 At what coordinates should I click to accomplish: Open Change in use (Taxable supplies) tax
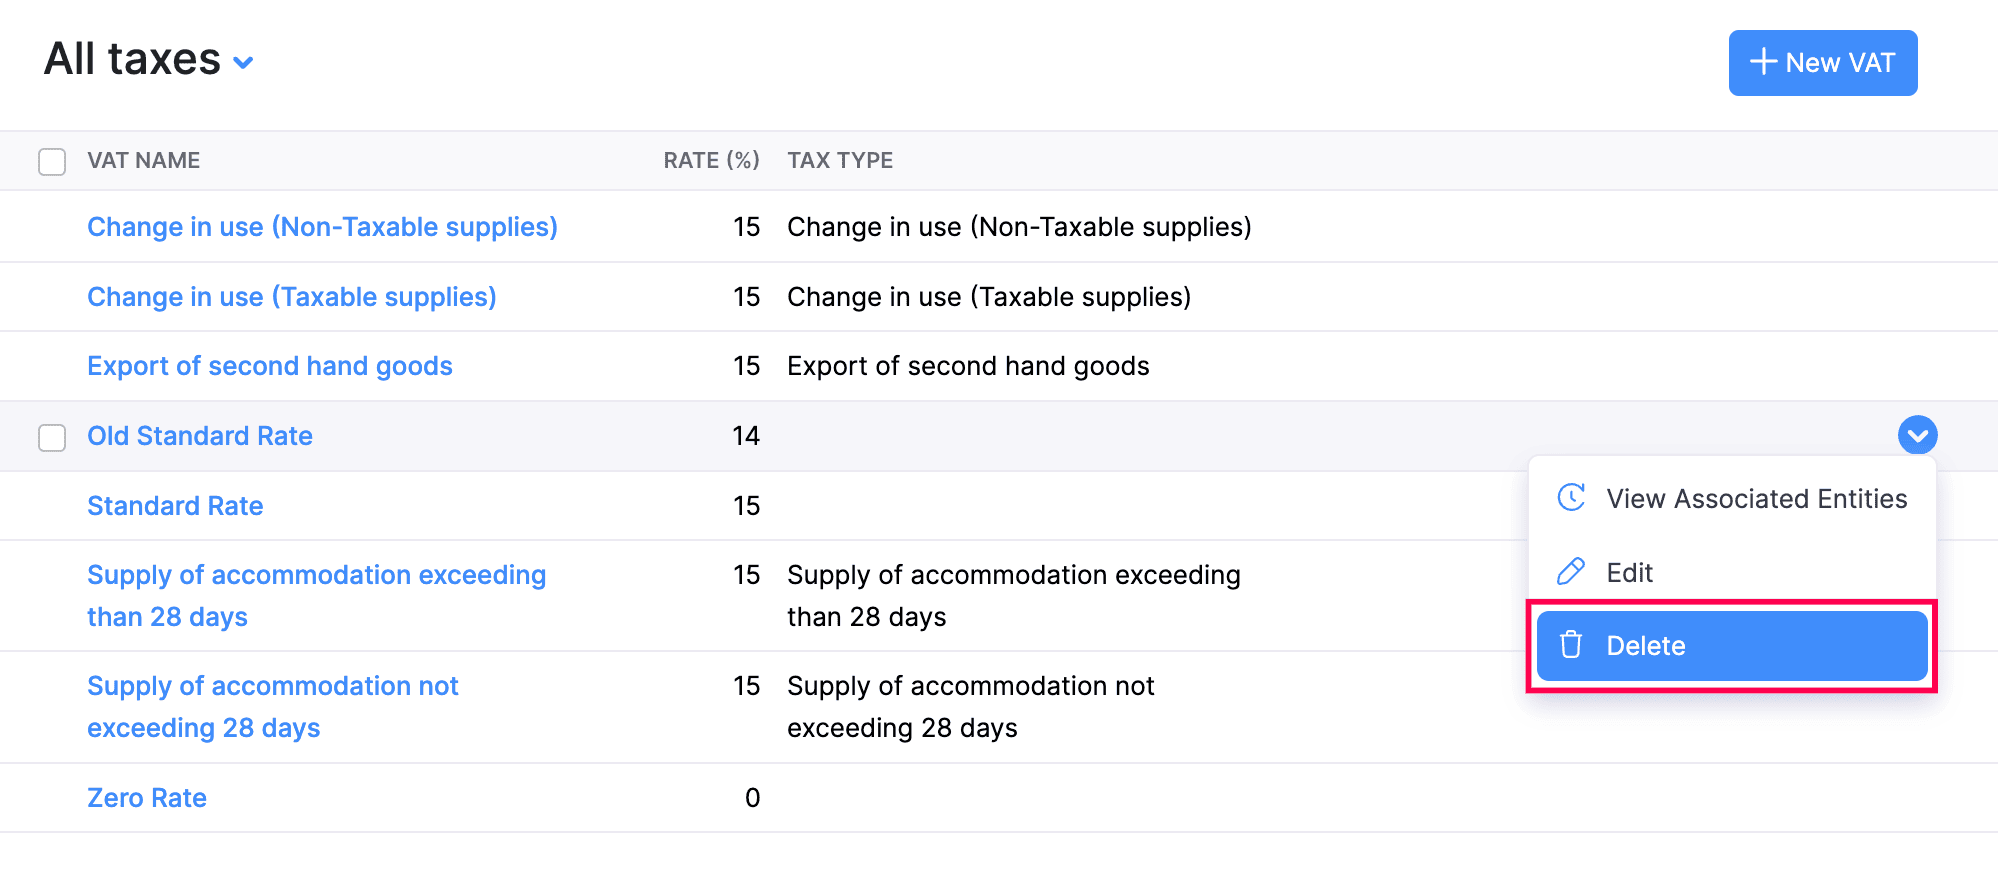click(291, 297)
